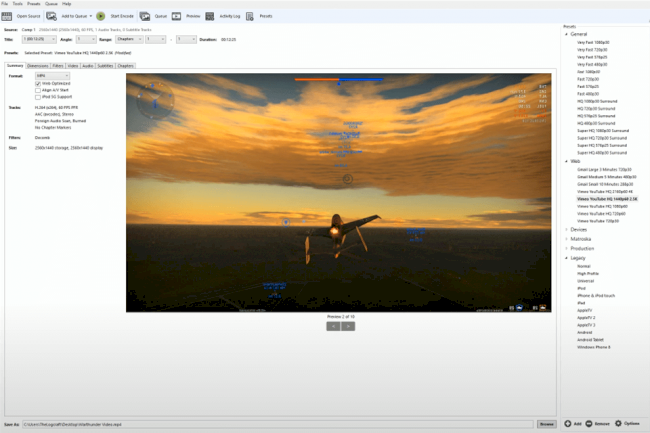
Task: Click the Add preset plus icon
Action: click(568, 423)
